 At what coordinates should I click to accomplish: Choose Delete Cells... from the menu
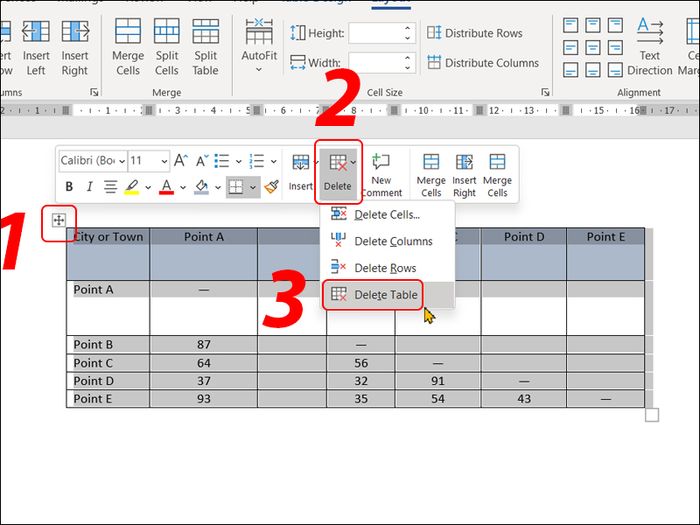click(x=388, y=215)
